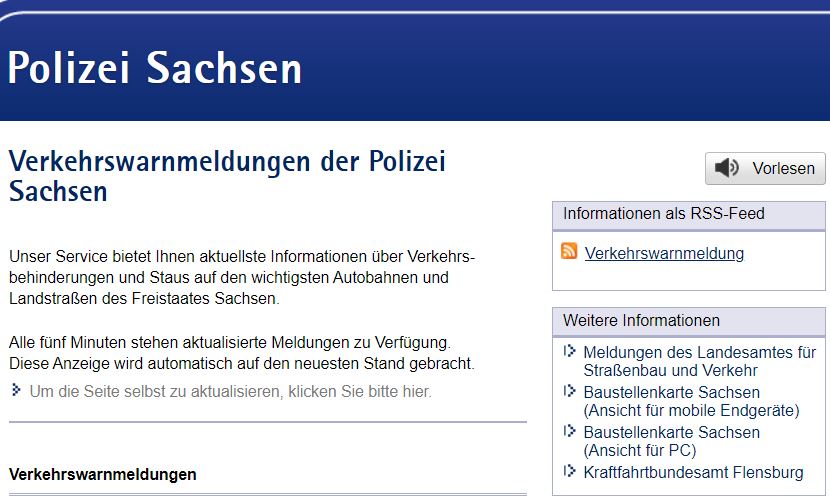Click text 'Alle fünf Minuten stehen aktualisierte Meldungen'

pyautogui.click(x=230, y=342)
